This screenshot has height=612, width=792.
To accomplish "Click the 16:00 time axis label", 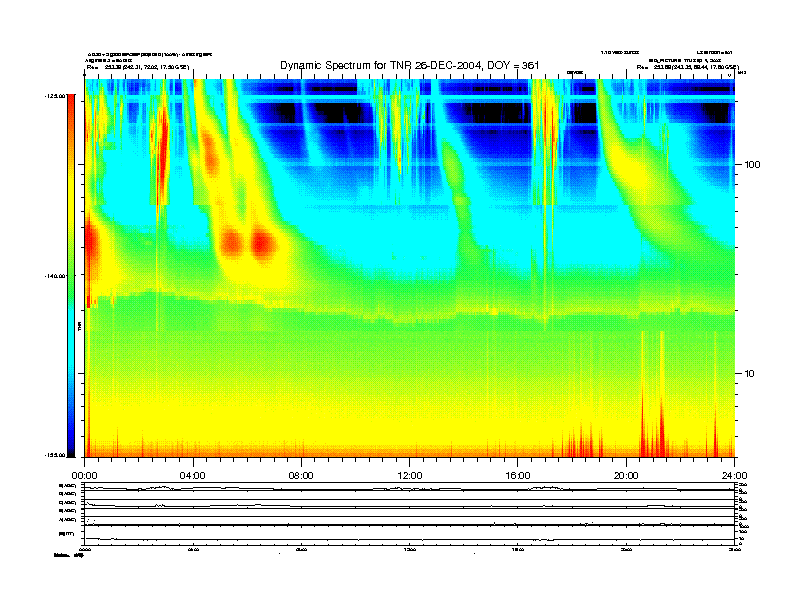I will click(518, 476).
